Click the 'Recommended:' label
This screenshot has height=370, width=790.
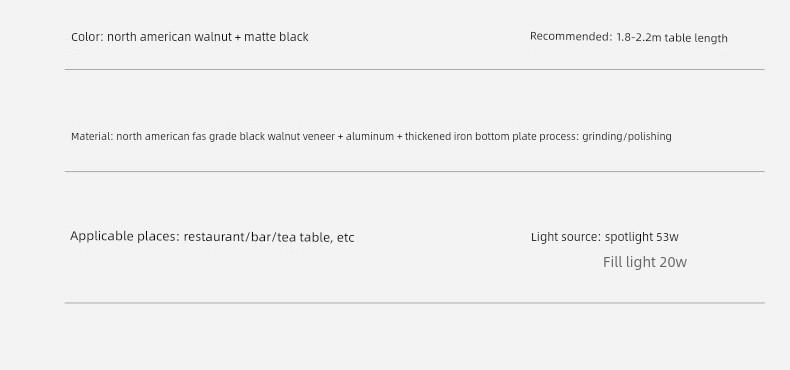point(571,36)
